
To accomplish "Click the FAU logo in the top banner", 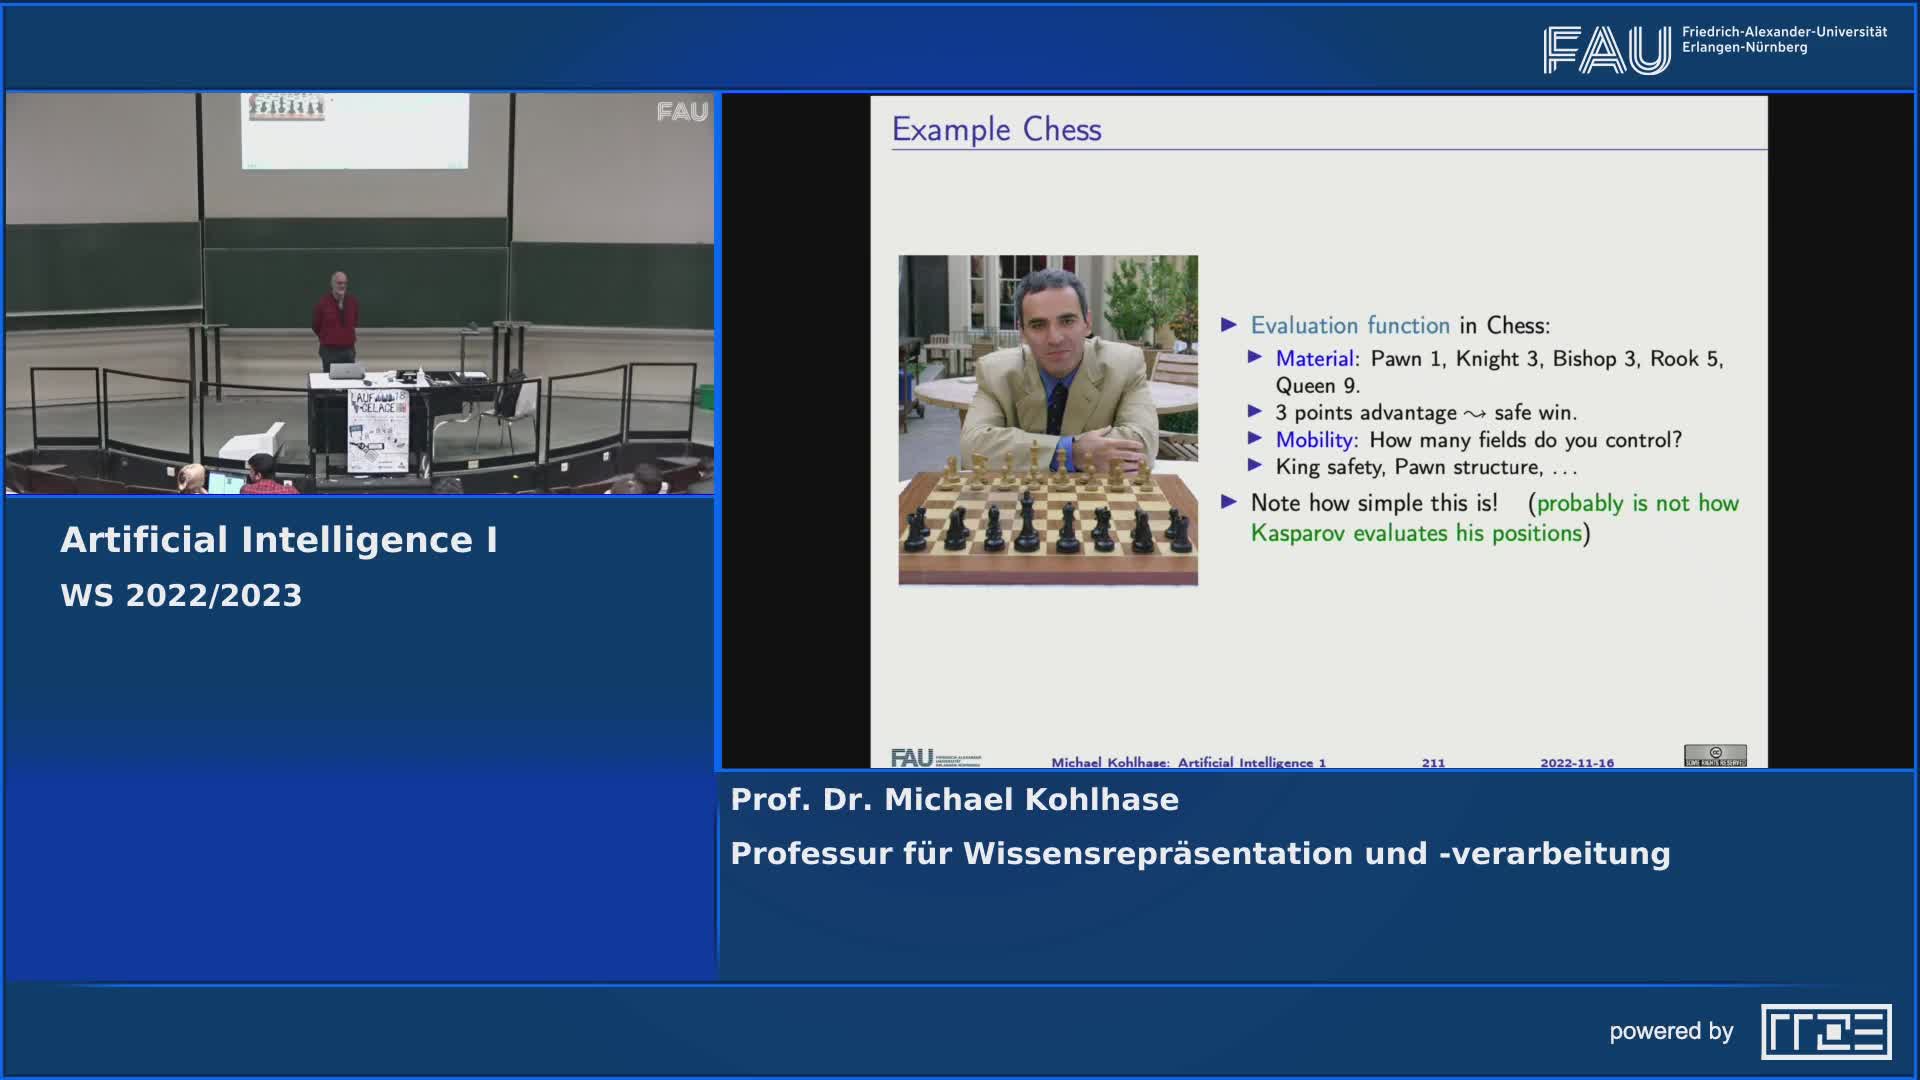I will (1606, 50).
